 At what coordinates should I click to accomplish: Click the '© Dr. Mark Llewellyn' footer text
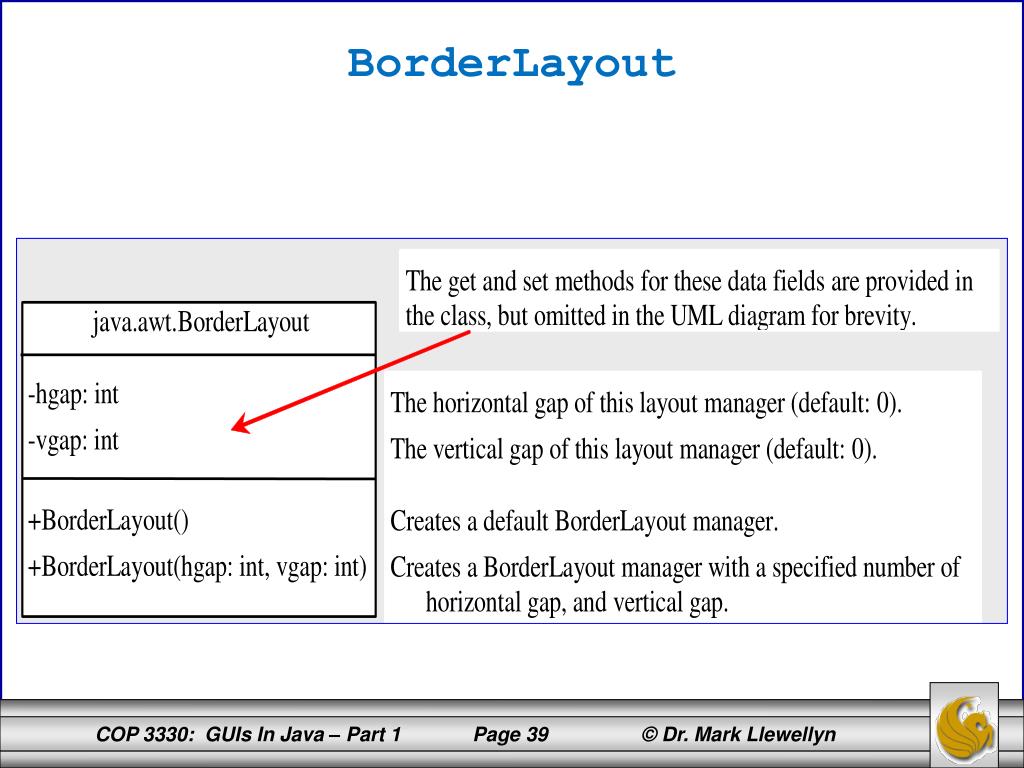pyautogui.click(x=739, y=735)
